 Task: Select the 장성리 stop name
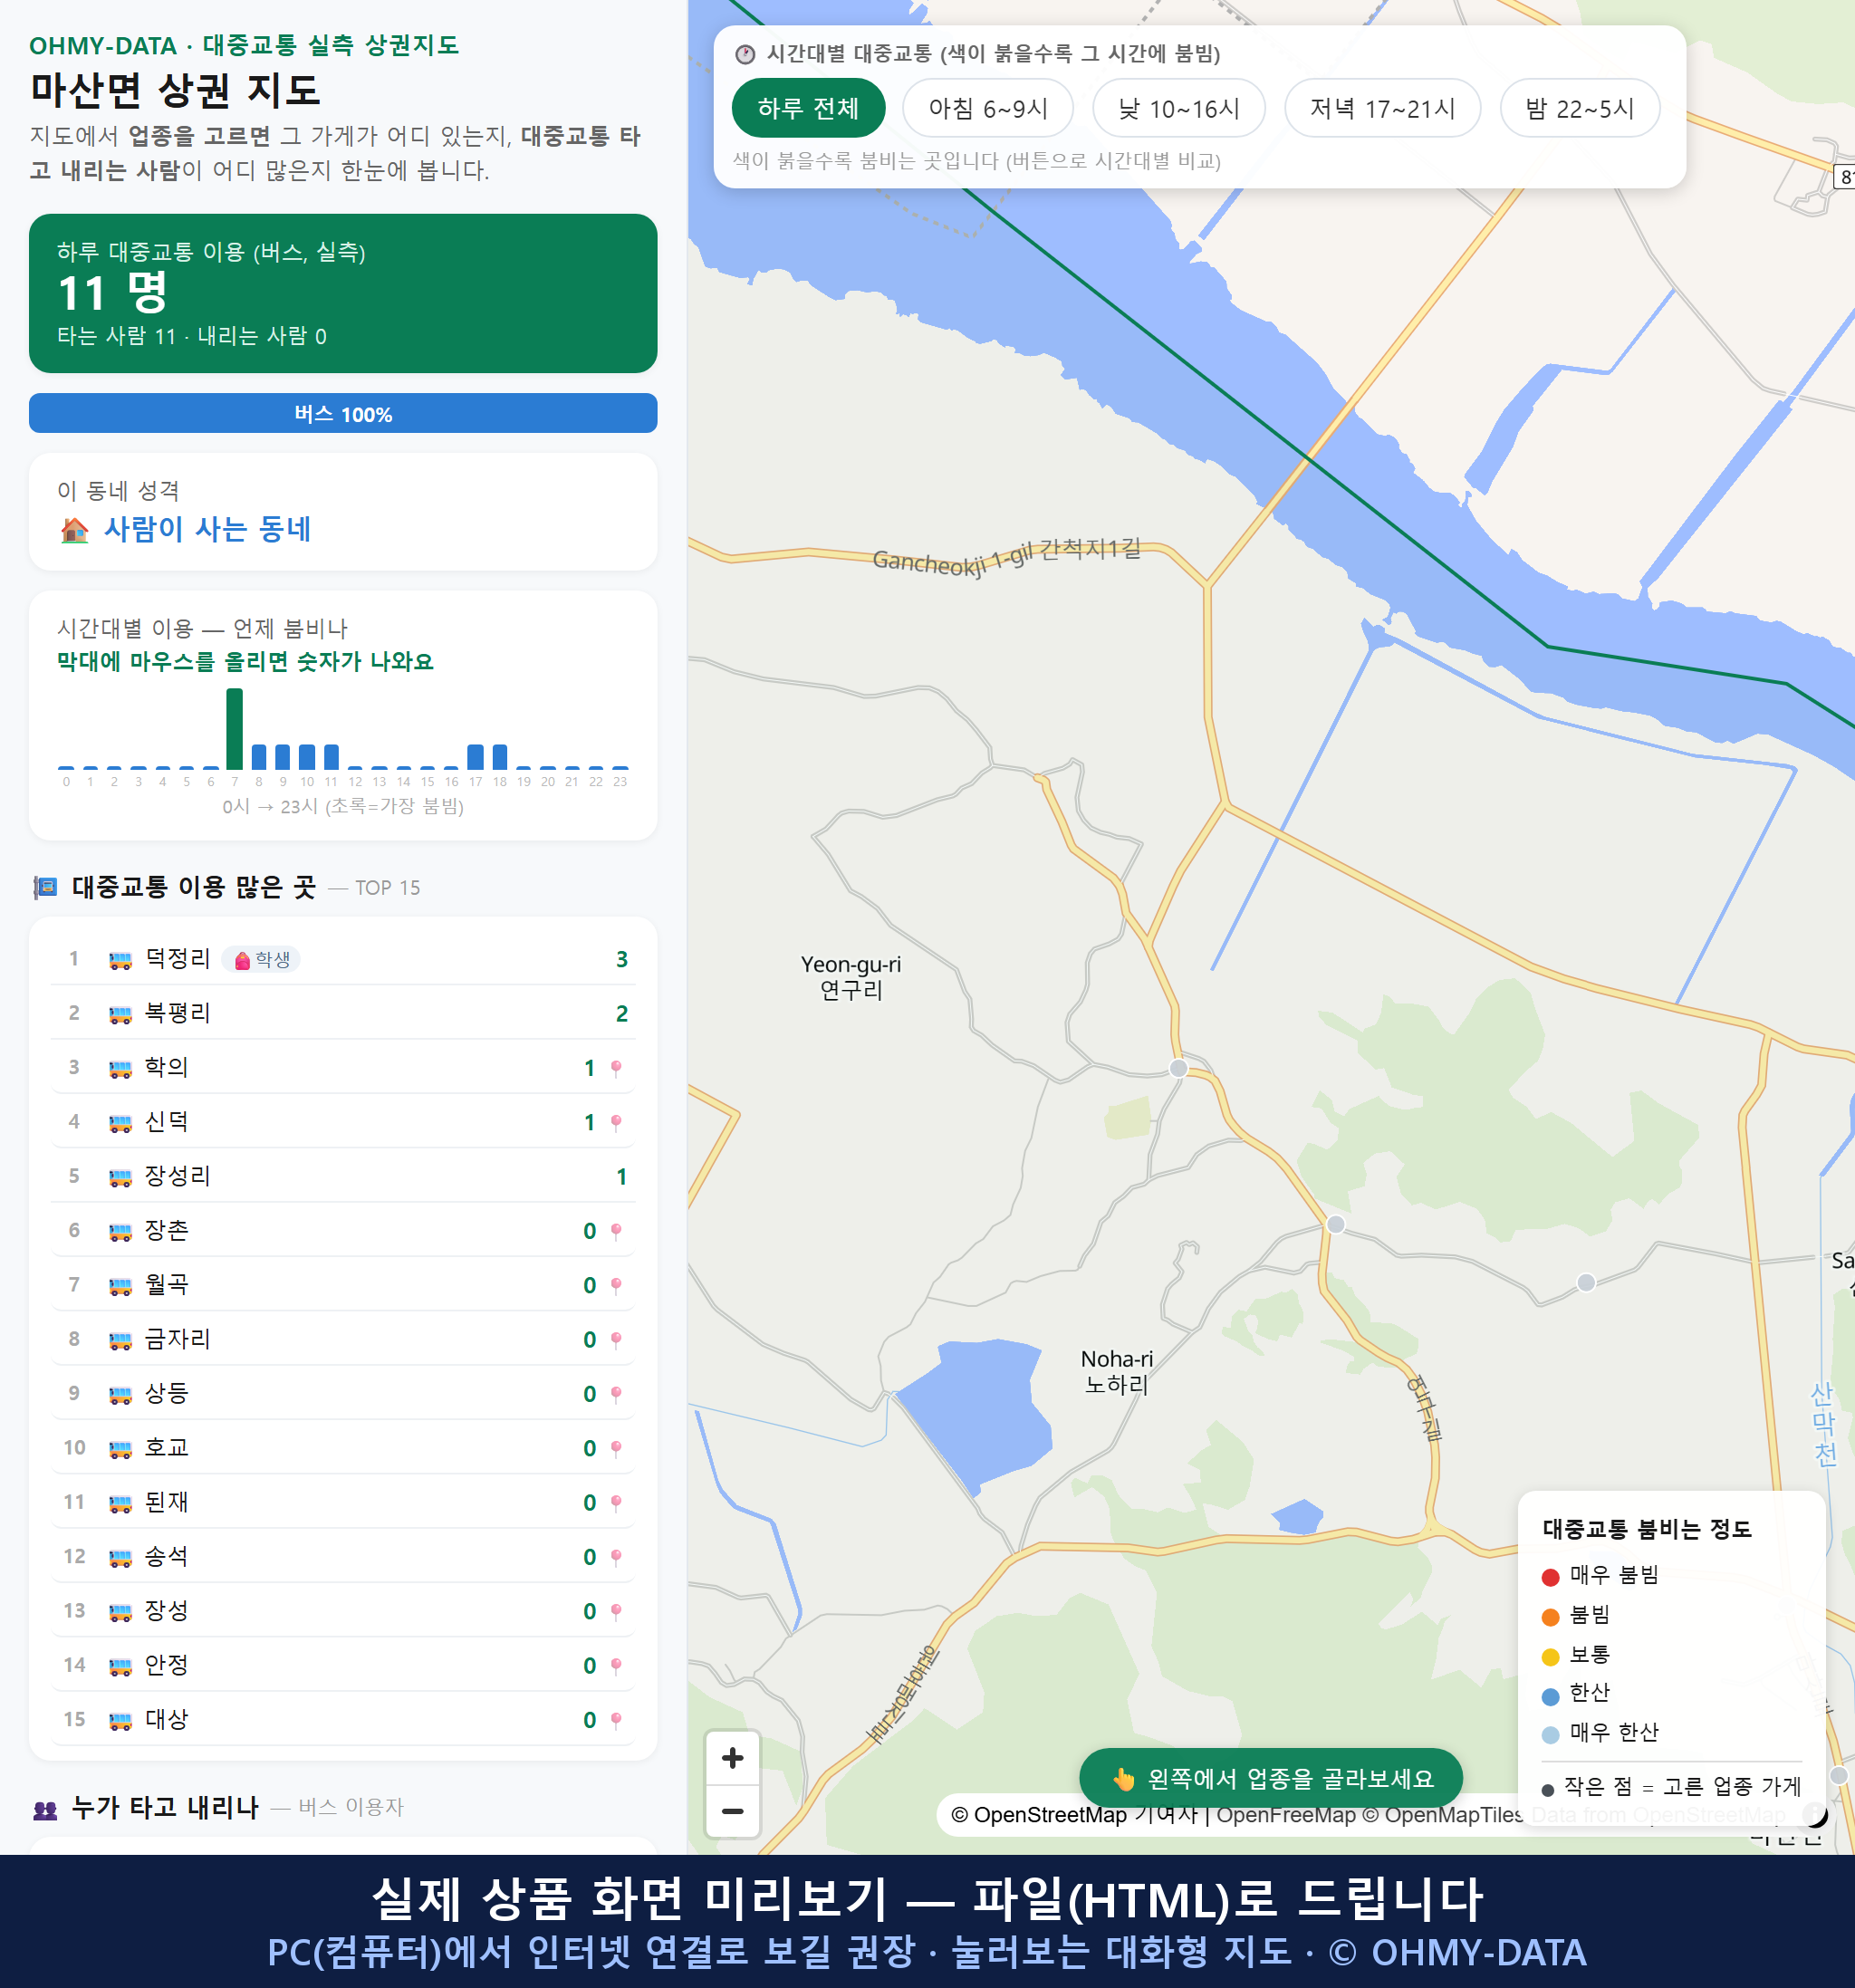click(177, 1176)
